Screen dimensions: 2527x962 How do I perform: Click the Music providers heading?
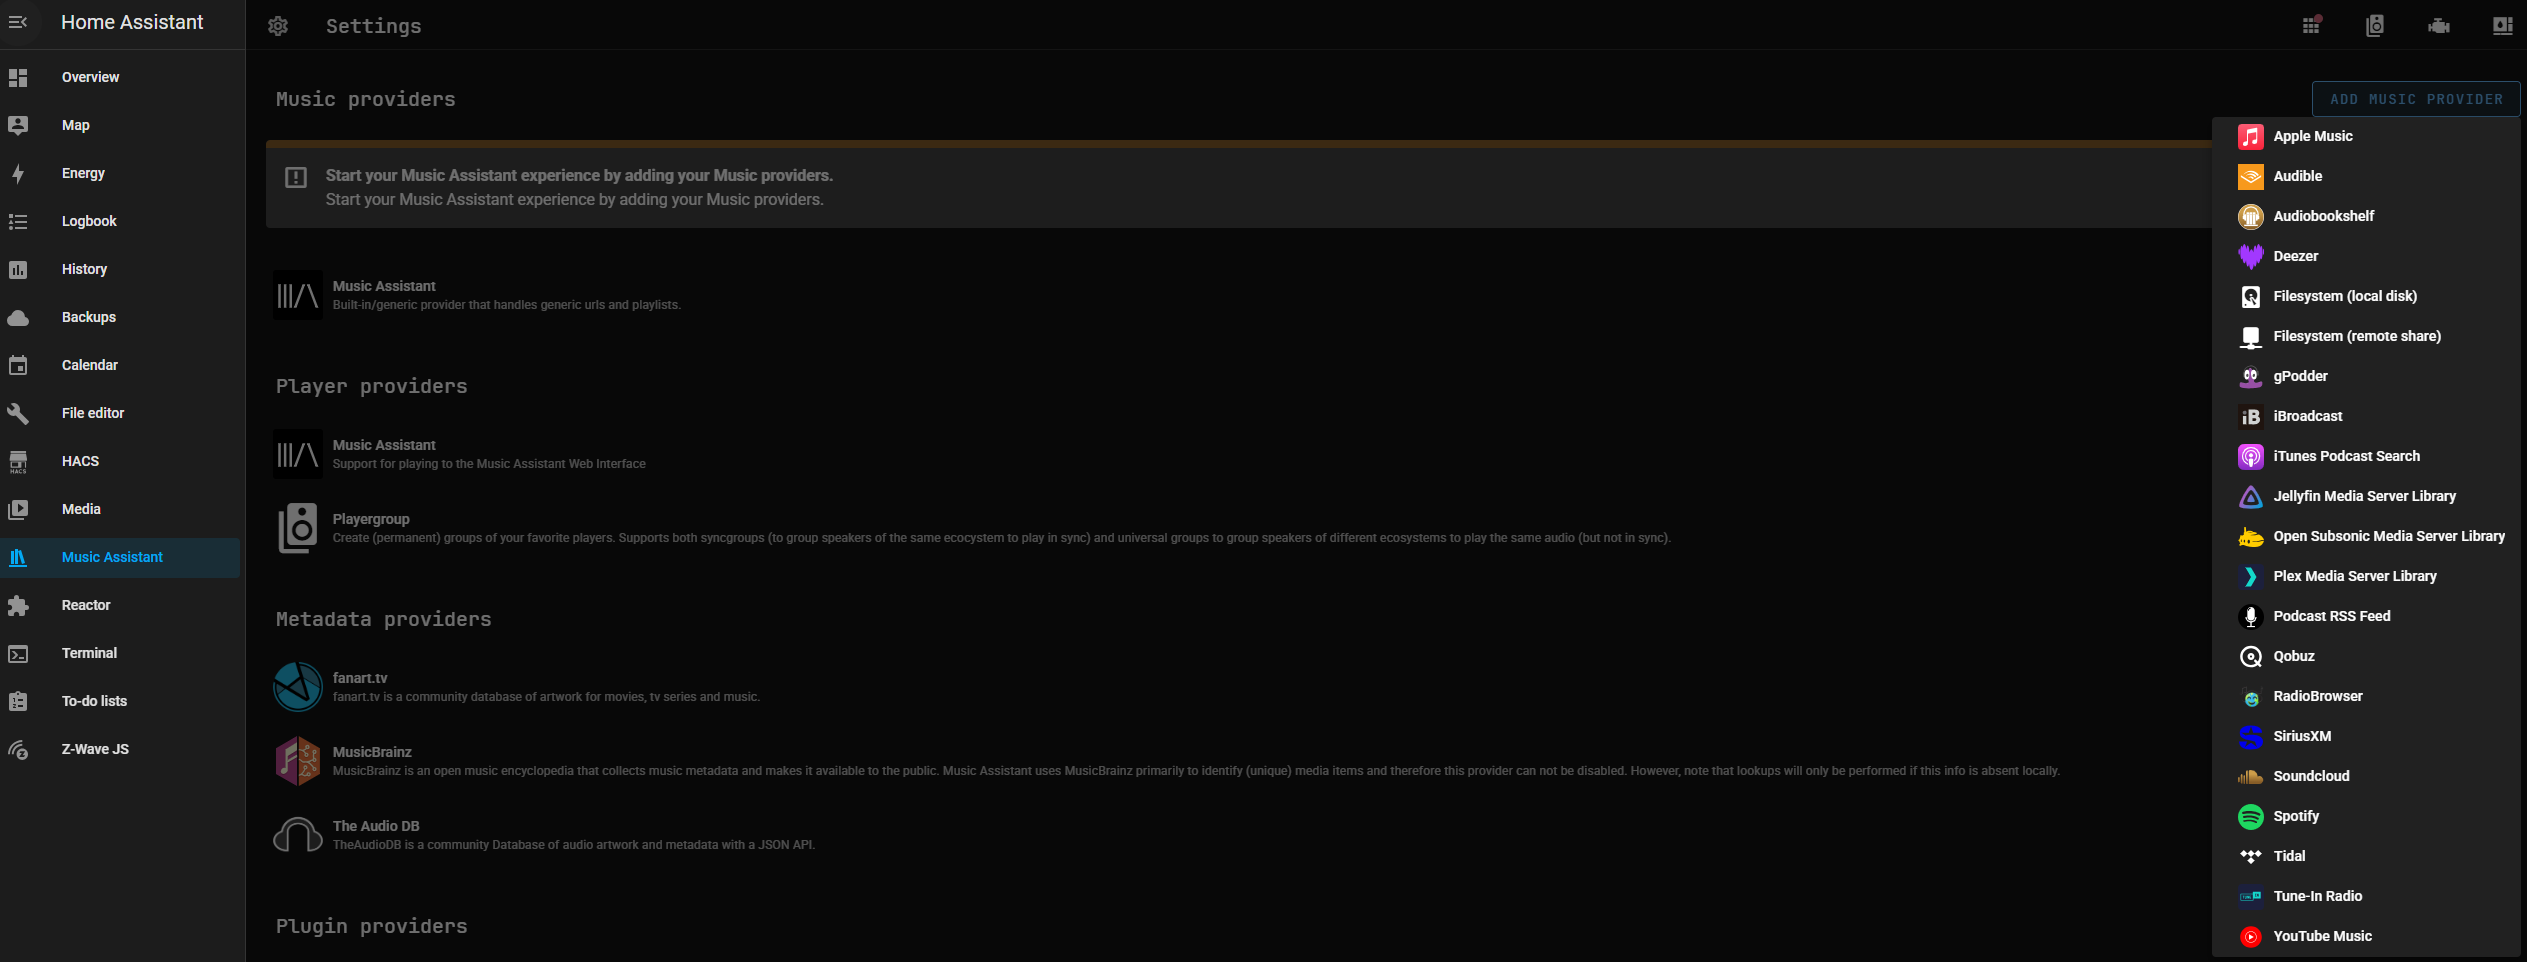[366, 99]
